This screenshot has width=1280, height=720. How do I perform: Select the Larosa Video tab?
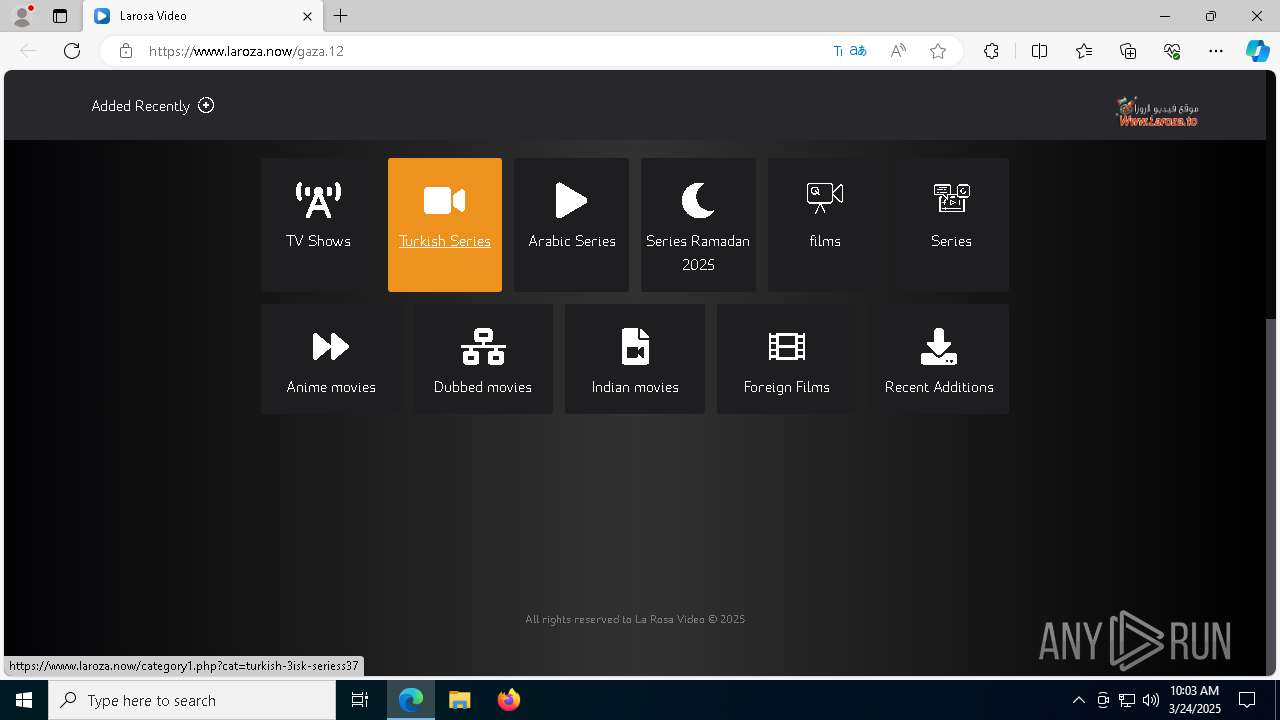tap(202, 16)
